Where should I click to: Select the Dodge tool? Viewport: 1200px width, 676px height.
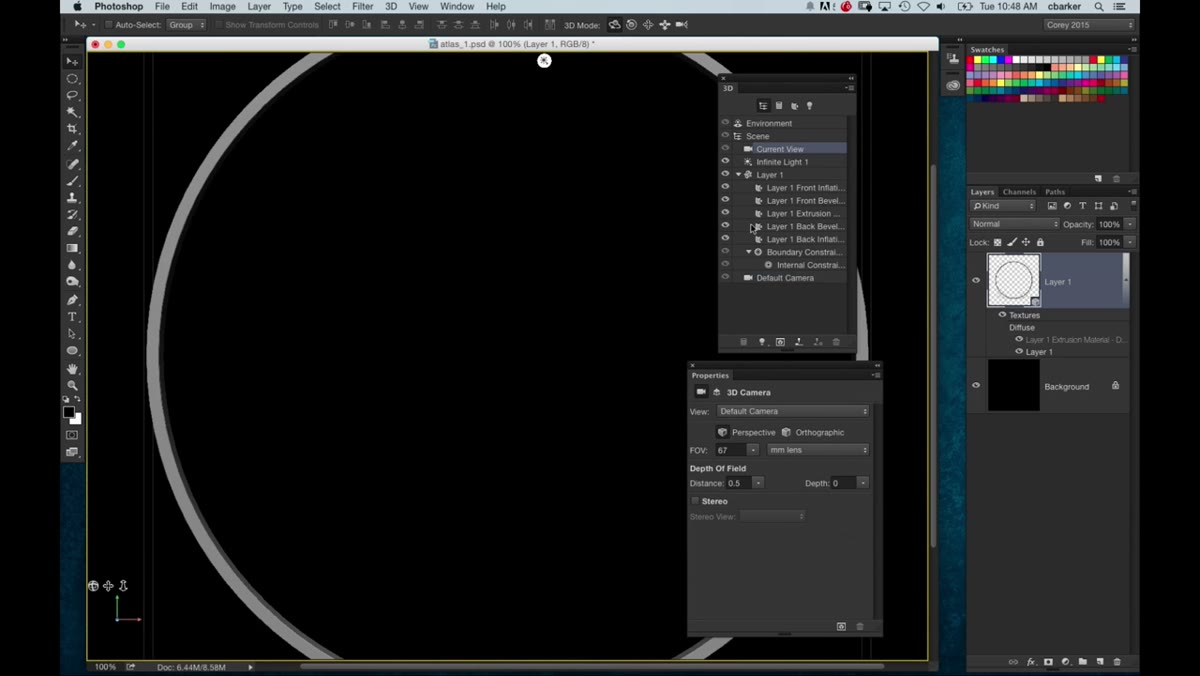[72, 283]
